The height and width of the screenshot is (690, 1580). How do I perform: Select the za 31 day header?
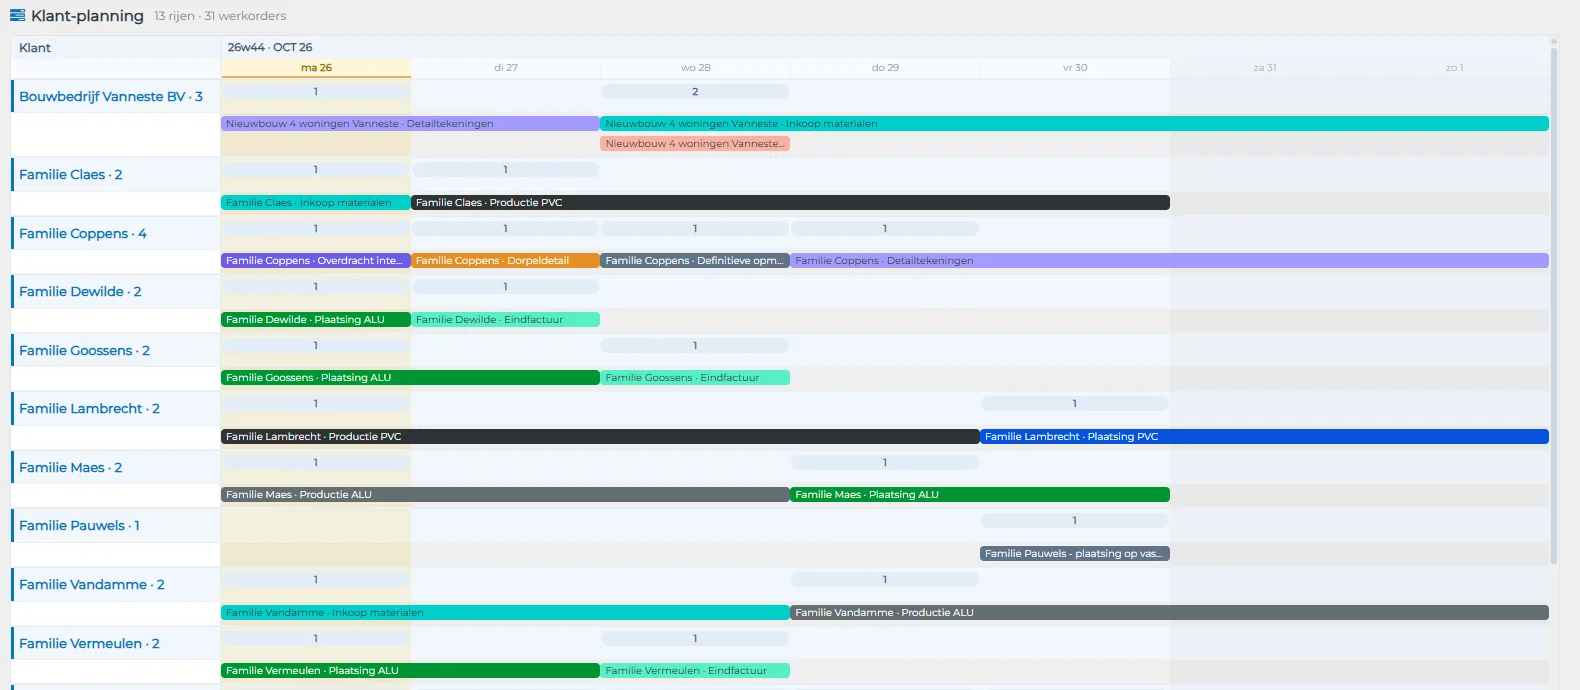1265,68
